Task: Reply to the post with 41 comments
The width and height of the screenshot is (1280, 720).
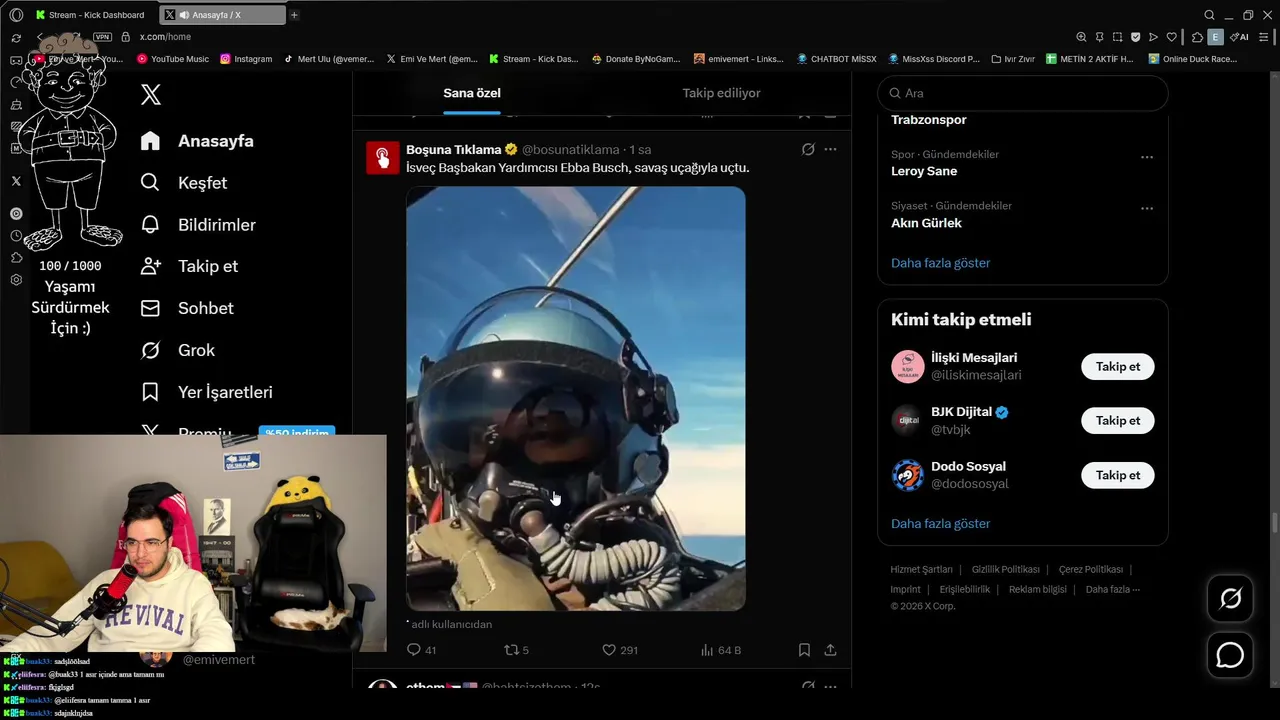Action: pyautogui.click(x=421, y=650)
